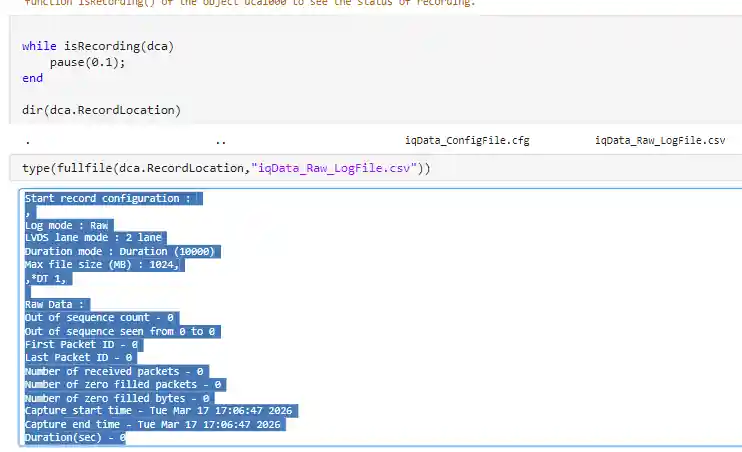
Task: Click the 'Last Packet ID - 0' line
Action: pos(80,357)
